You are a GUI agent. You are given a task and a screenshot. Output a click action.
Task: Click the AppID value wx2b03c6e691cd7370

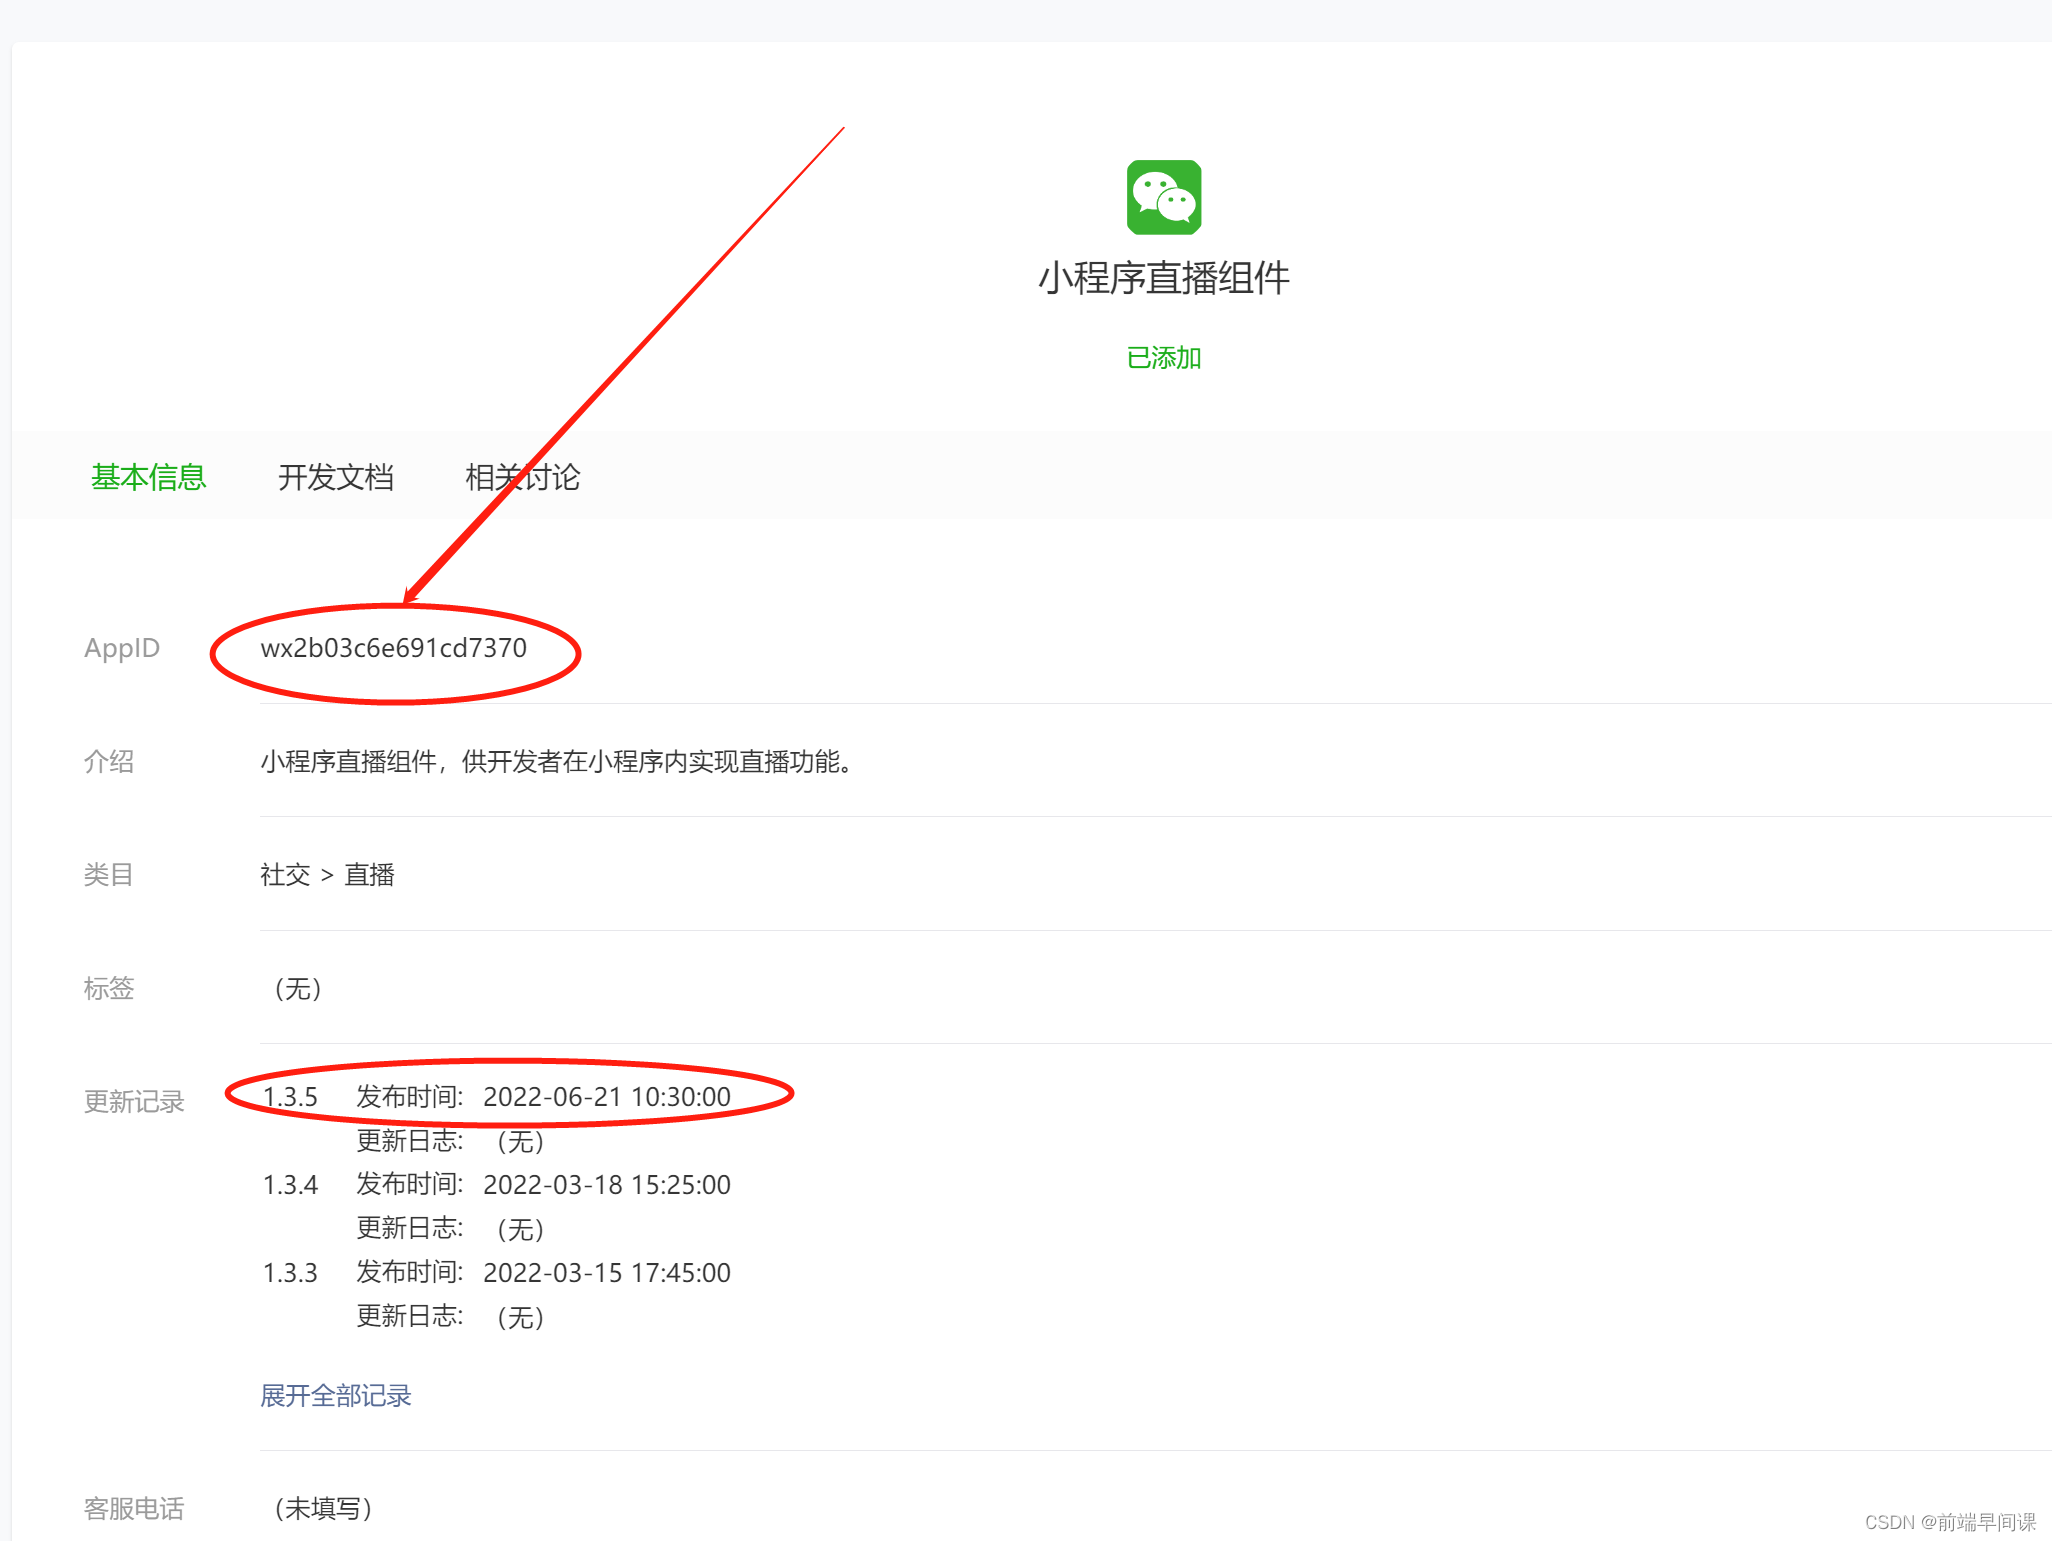coord(393,648)
